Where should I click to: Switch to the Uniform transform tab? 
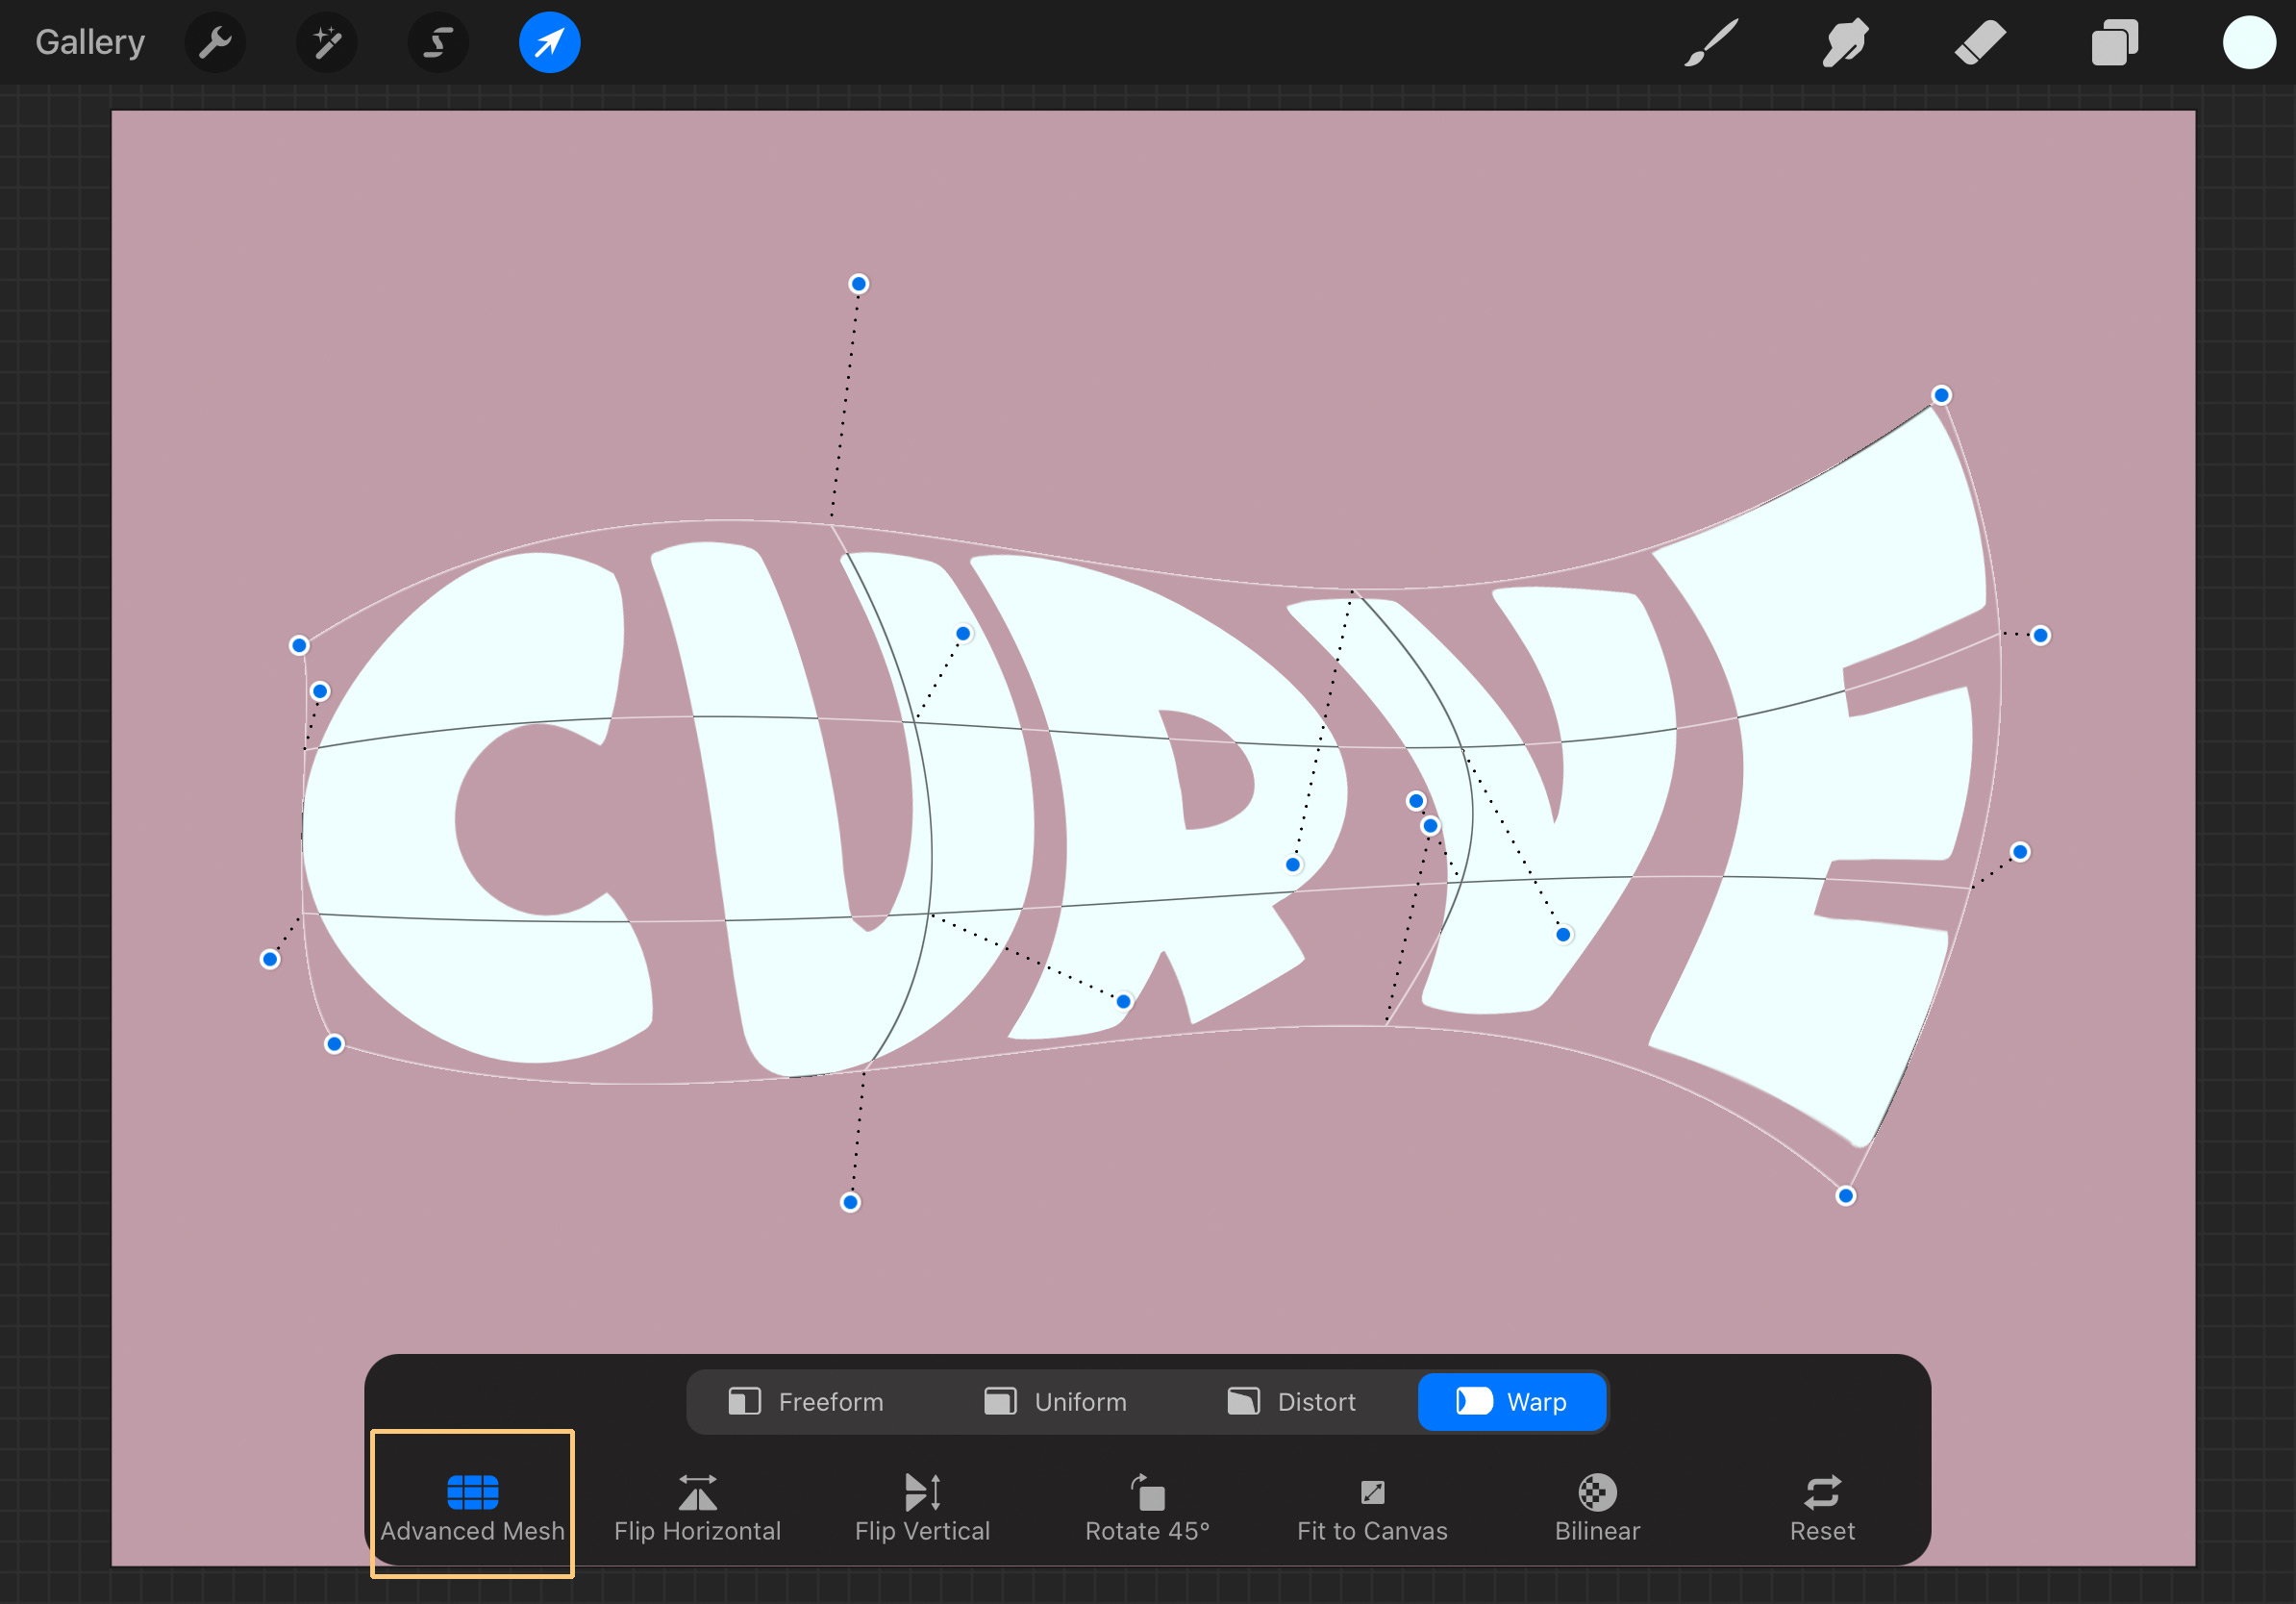pyautogui.click(x=1055, y=1401)
